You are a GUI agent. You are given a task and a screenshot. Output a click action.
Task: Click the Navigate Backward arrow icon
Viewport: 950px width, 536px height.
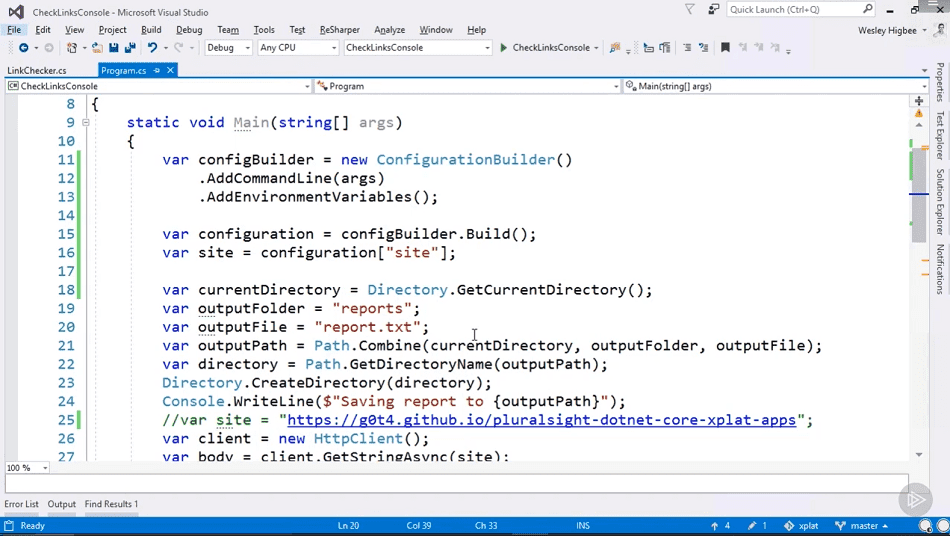(x=24, y=48)
